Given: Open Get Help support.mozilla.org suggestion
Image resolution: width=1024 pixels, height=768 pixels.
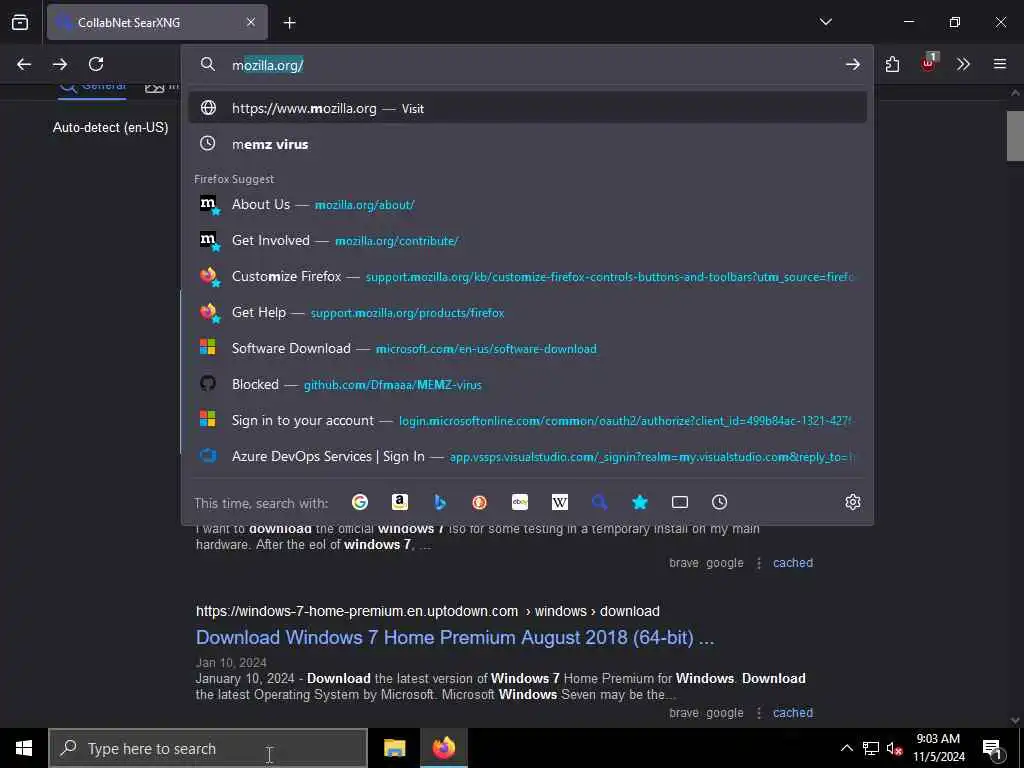Looking at the screenshot, I should 527,312.
